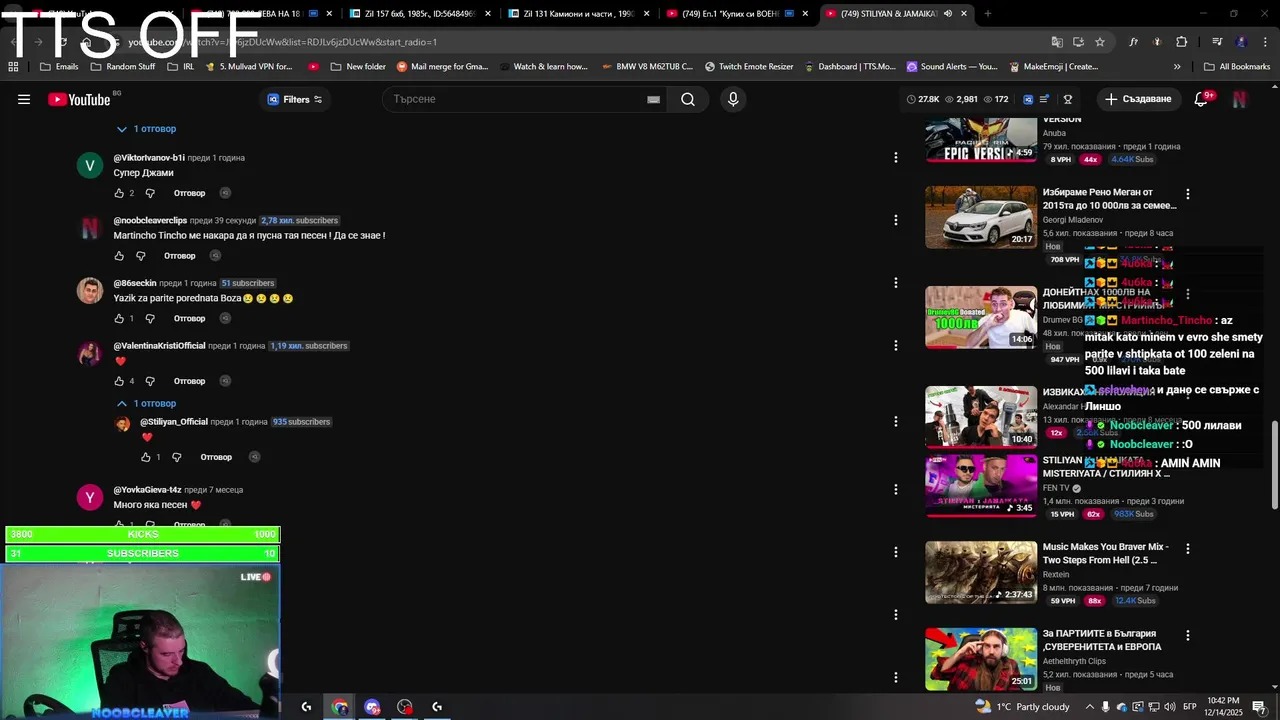Viewport: 1280px width, 720px height.
Task: Like the ValentinaKristiOfficial comment
Action: (x=119, y=381)
